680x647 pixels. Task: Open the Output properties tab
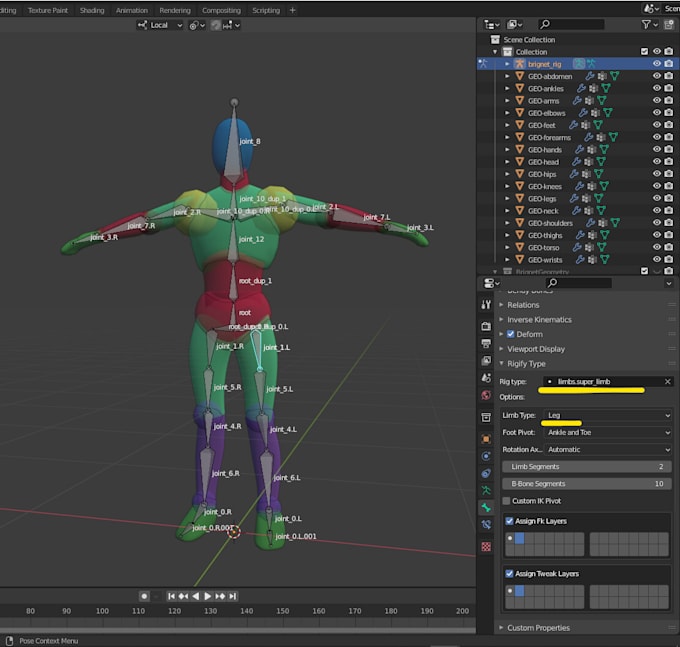[486, 343]
